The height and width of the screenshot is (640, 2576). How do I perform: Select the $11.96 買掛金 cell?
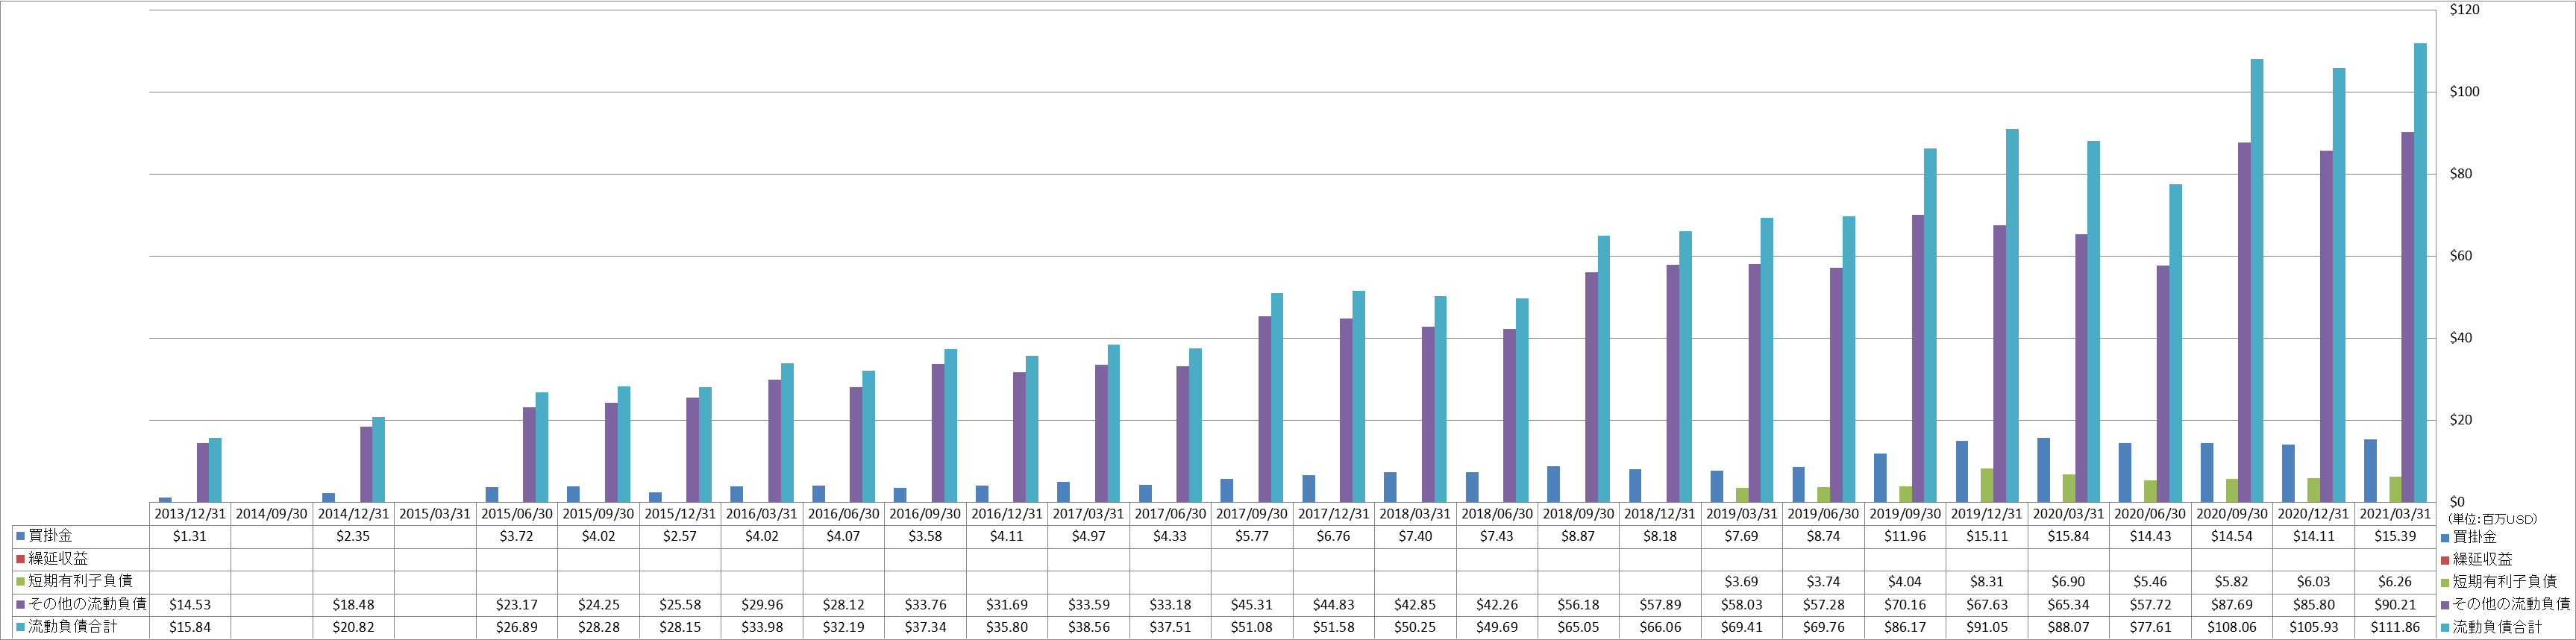(1905, 537)
